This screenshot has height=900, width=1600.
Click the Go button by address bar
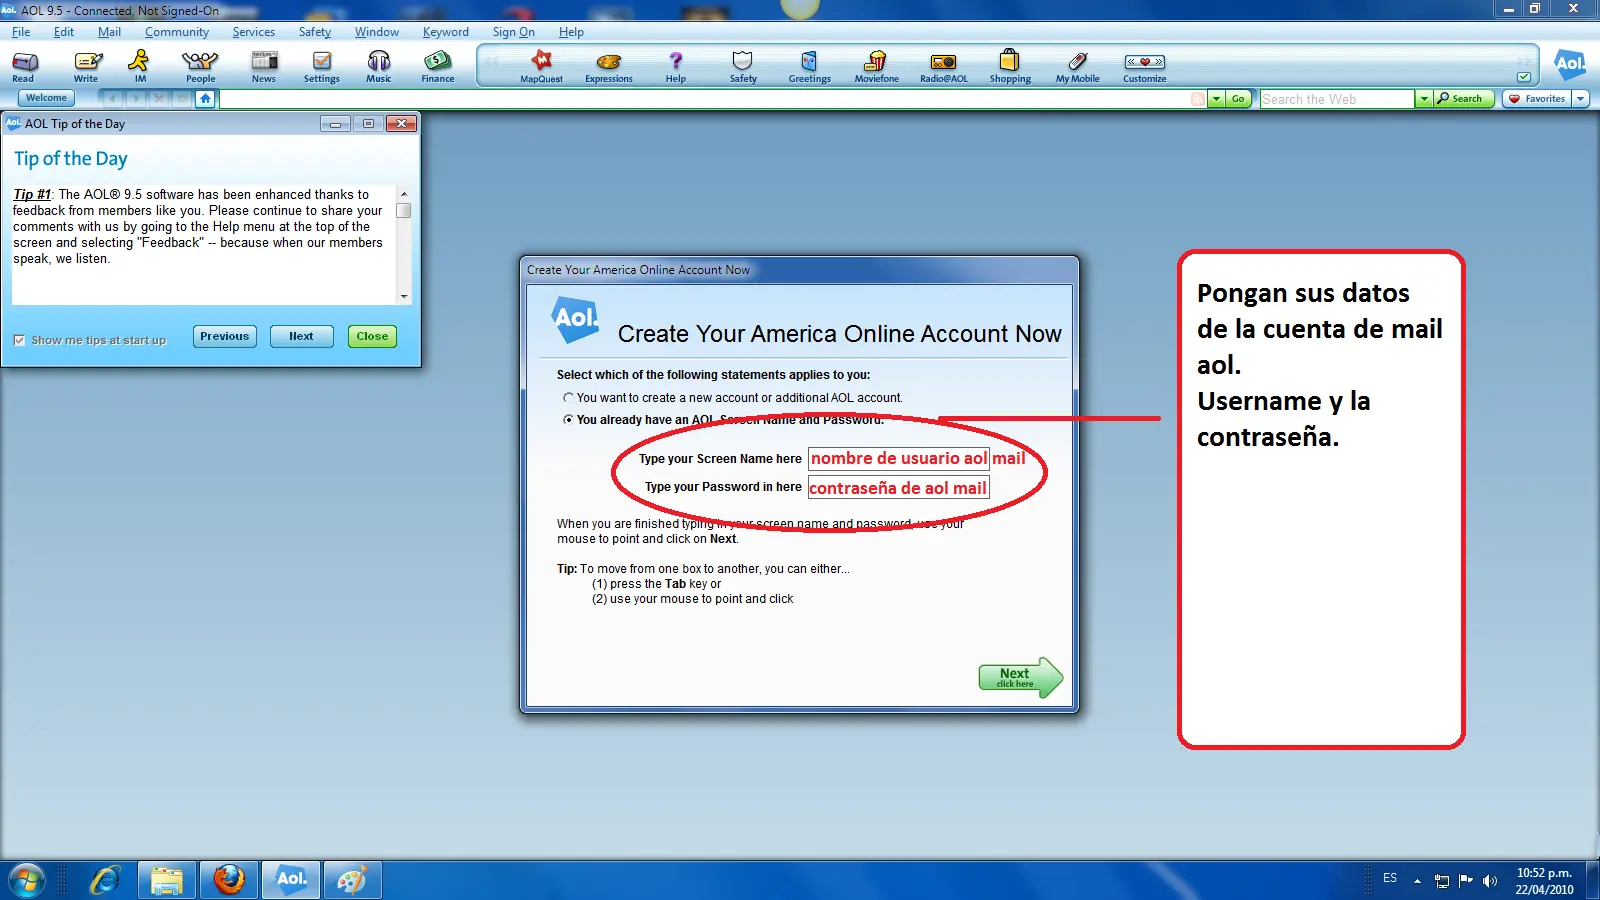click(x=1238, y=99)
